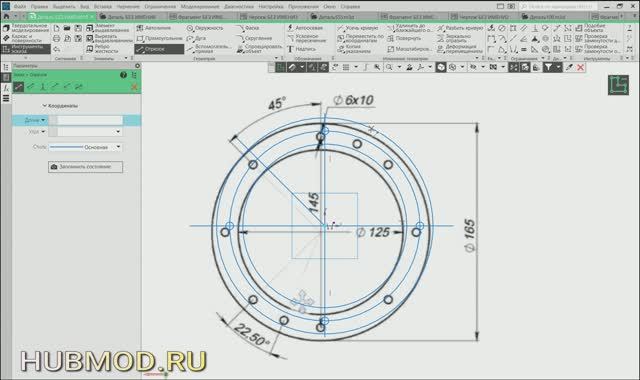Screen dimensions: 640x380
Task: Click the home icon on tab bar
Action: click(x=6, y=16)
